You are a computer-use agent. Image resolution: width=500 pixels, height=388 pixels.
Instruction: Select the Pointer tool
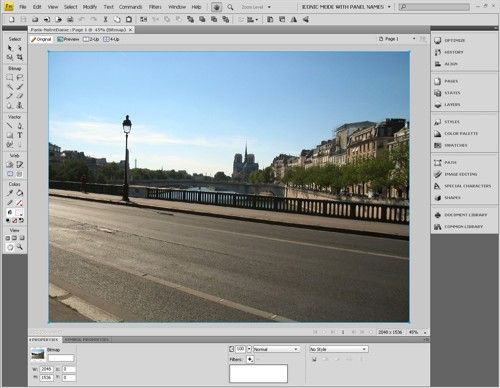[10, 48]
